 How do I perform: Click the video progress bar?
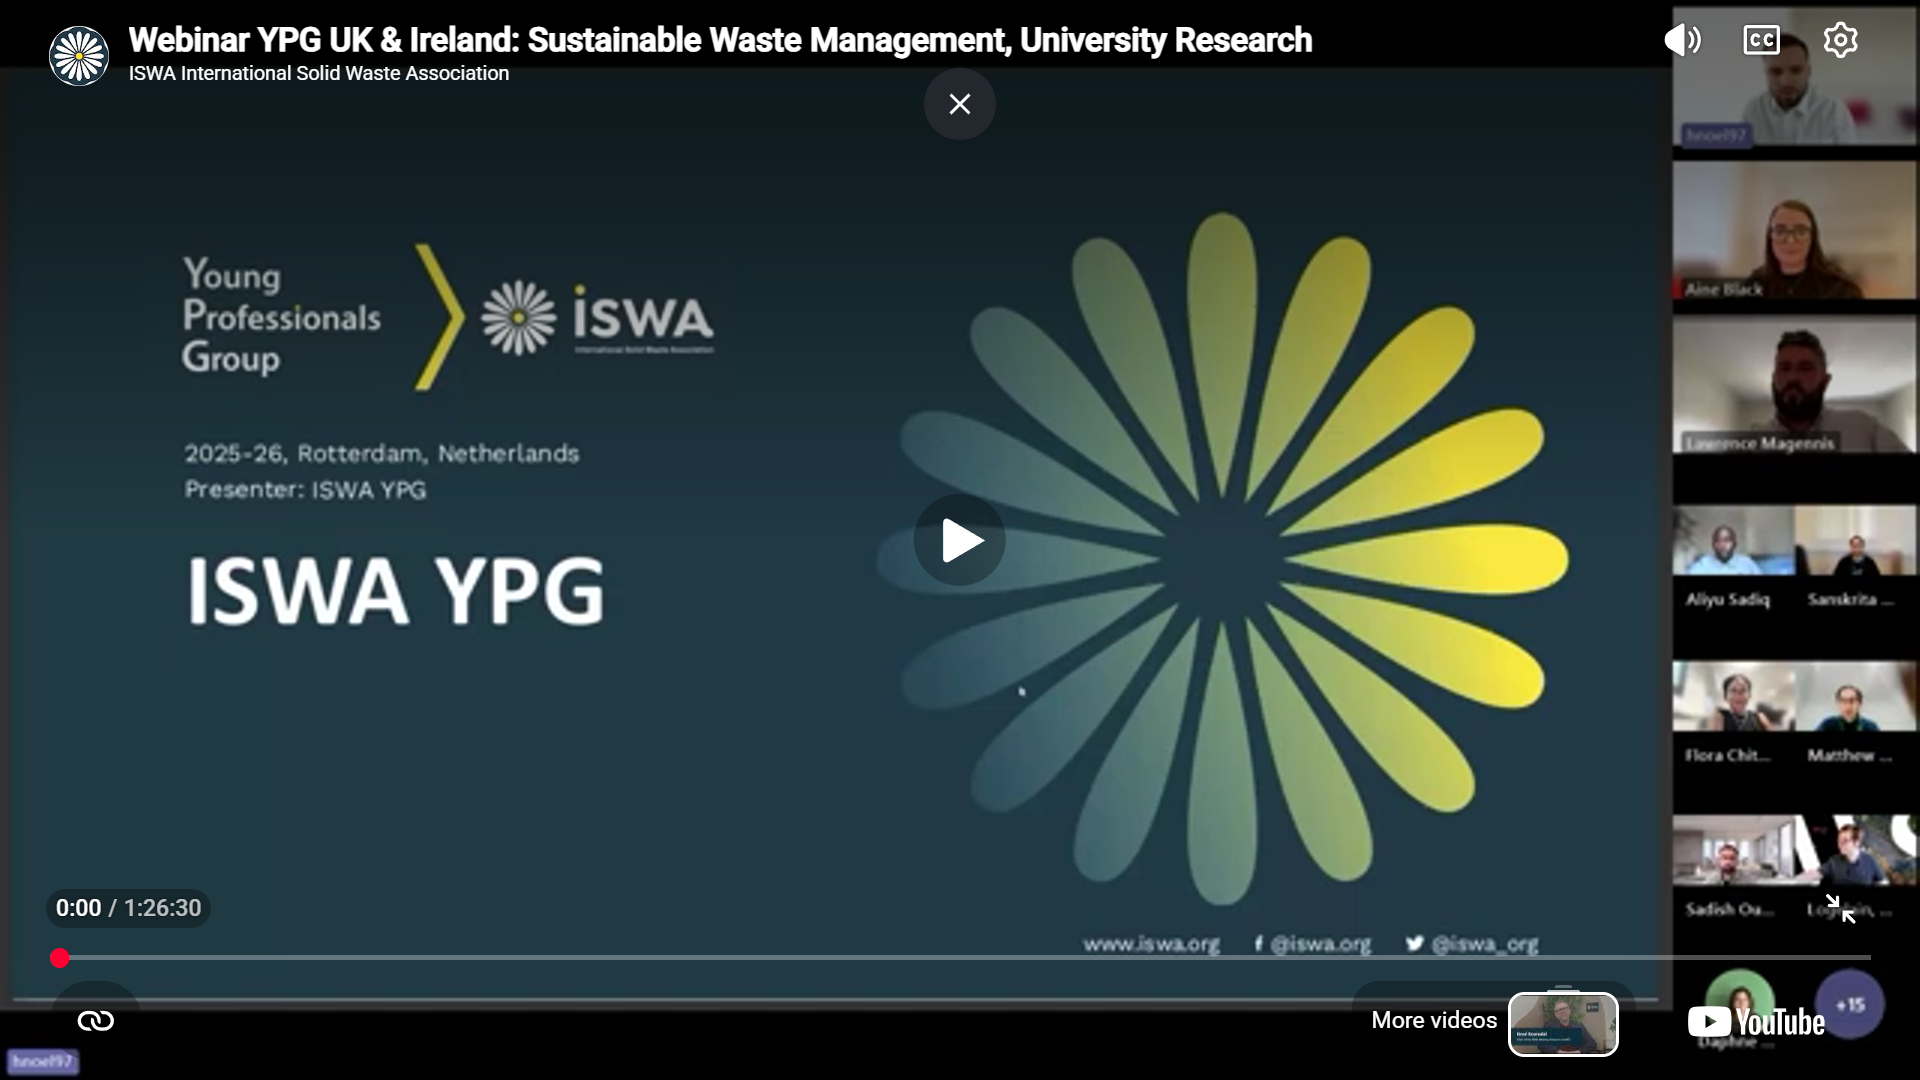click(x=960, y=958)
